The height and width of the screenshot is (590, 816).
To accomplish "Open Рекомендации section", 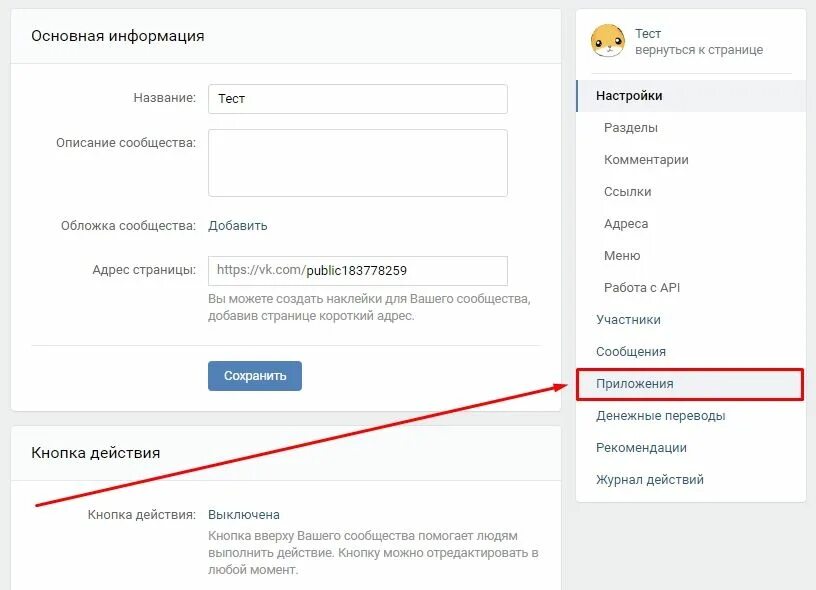I will [x=641, y=448].
